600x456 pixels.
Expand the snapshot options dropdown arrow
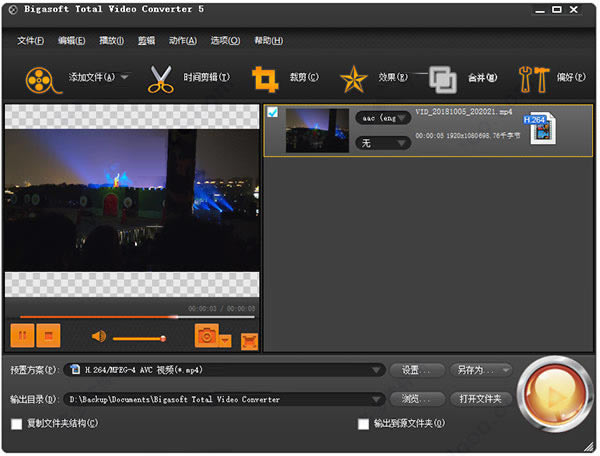(x=225, y=340)
